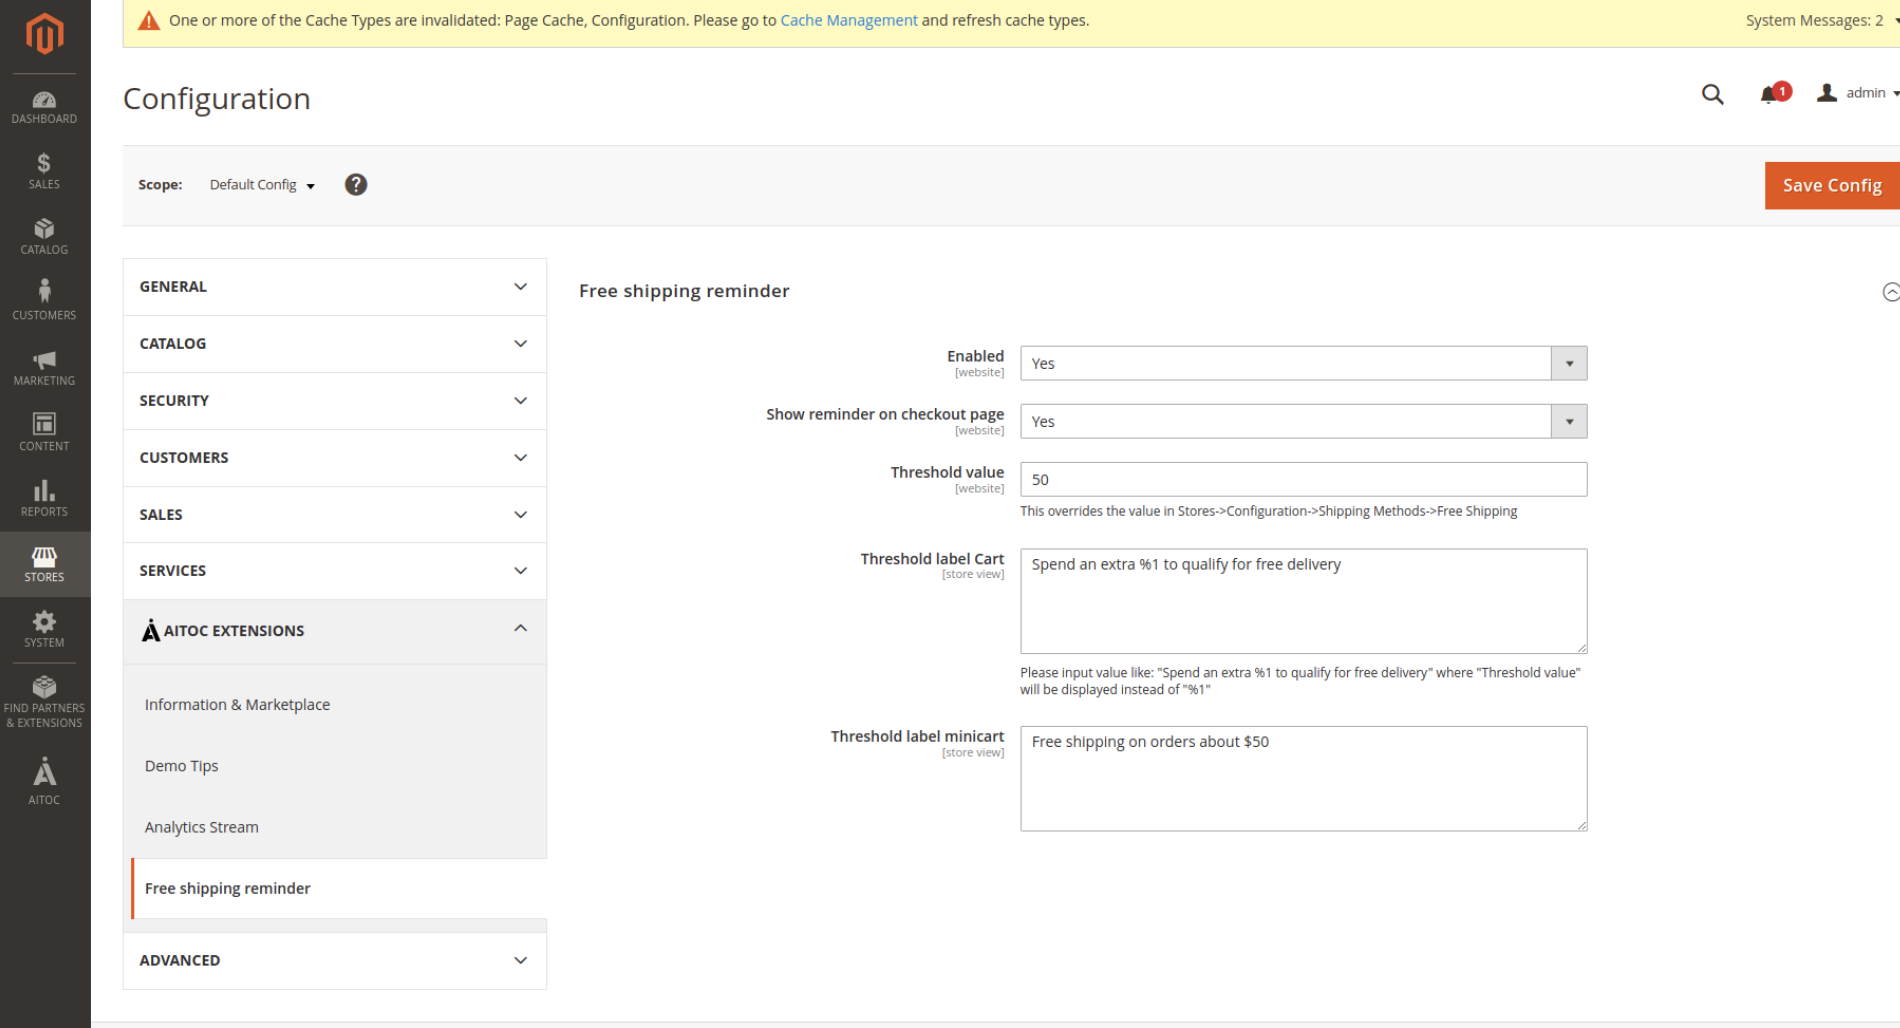Expand the CATALOG configuration section

334,344
